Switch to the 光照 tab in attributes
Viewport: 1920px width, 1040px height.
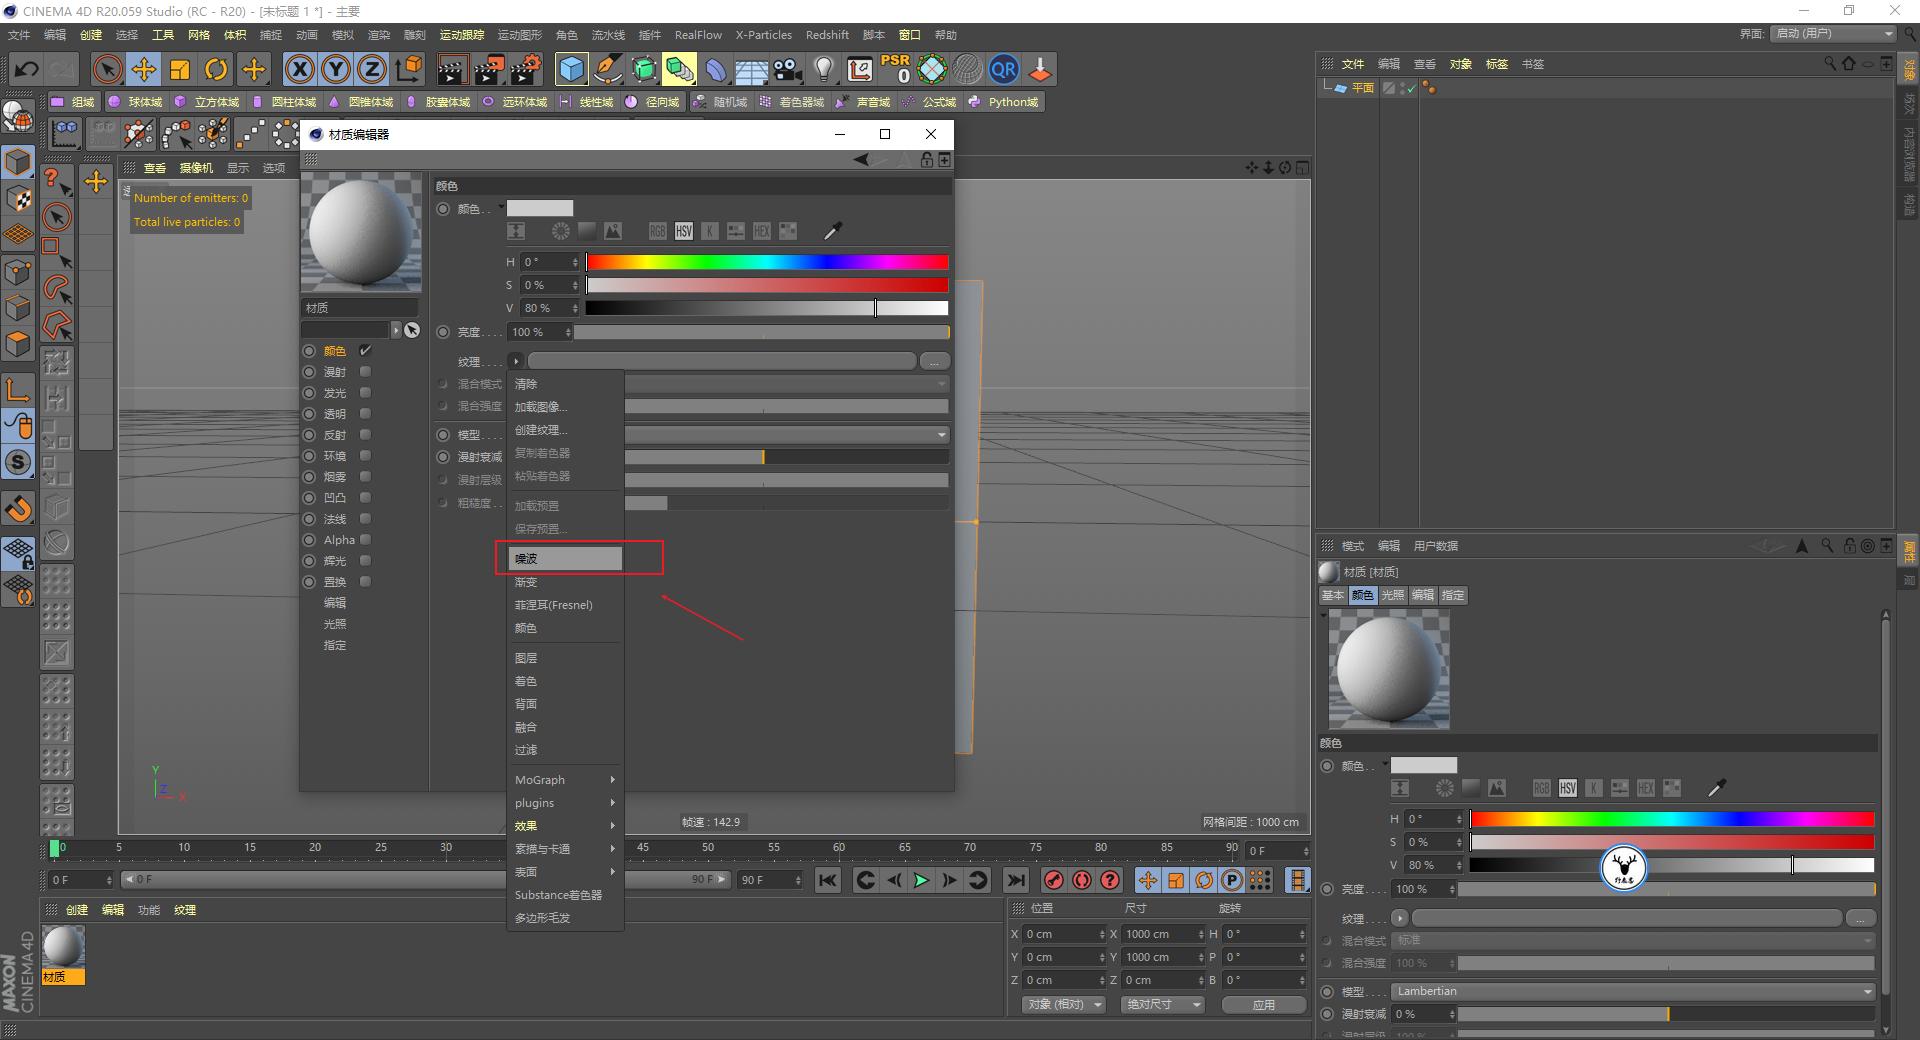pyautogui.click(x=1392, y=595)
